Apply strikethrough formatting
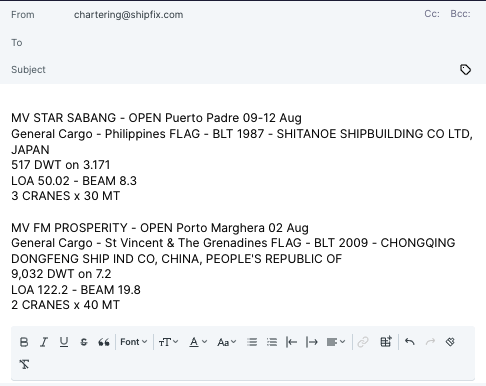 84,342
